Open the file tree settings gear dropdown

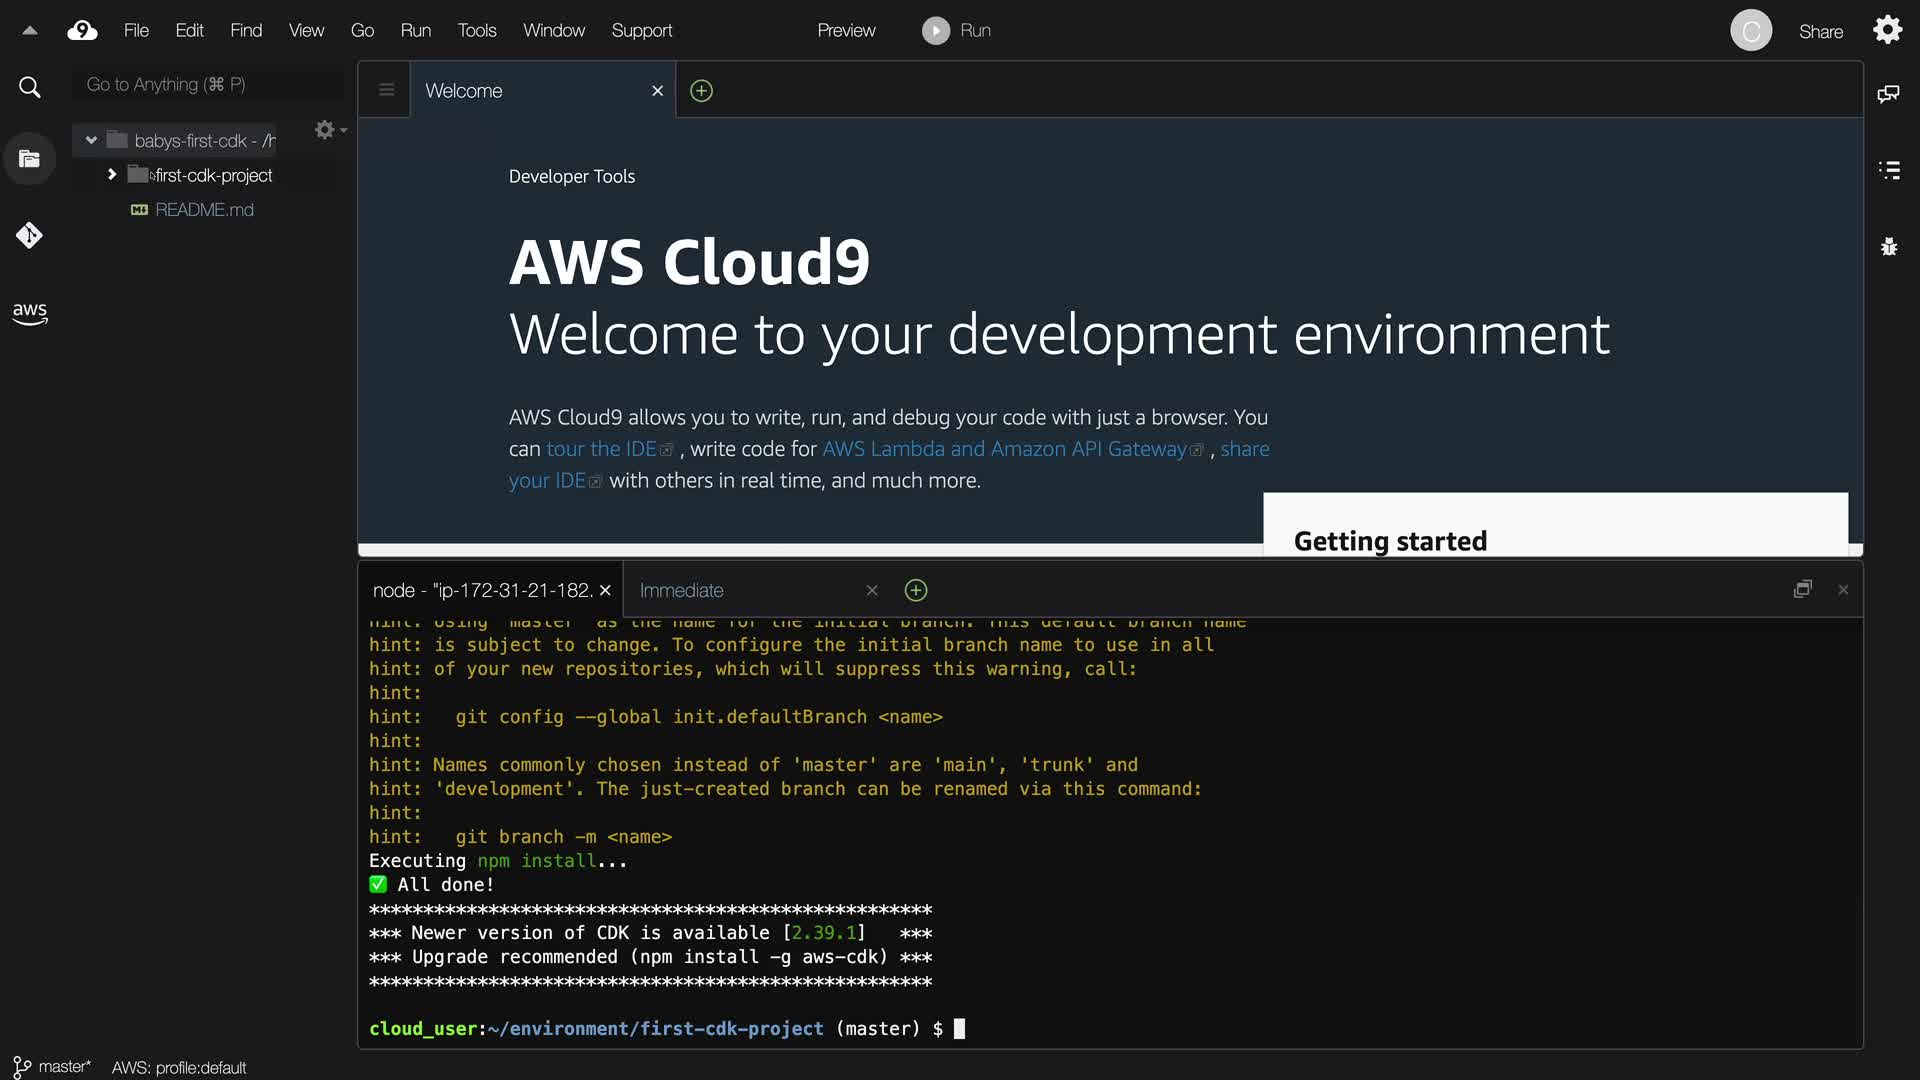tap(329, 130)
